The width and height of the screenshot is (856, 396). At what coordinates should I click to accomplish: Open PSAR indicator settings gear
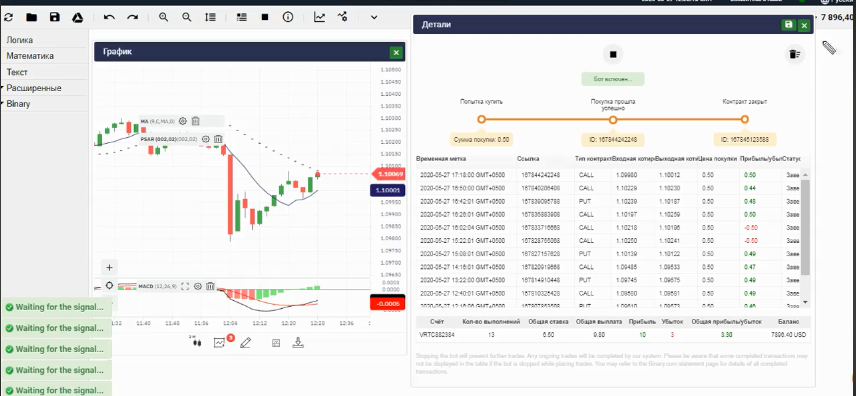[206, 139]
